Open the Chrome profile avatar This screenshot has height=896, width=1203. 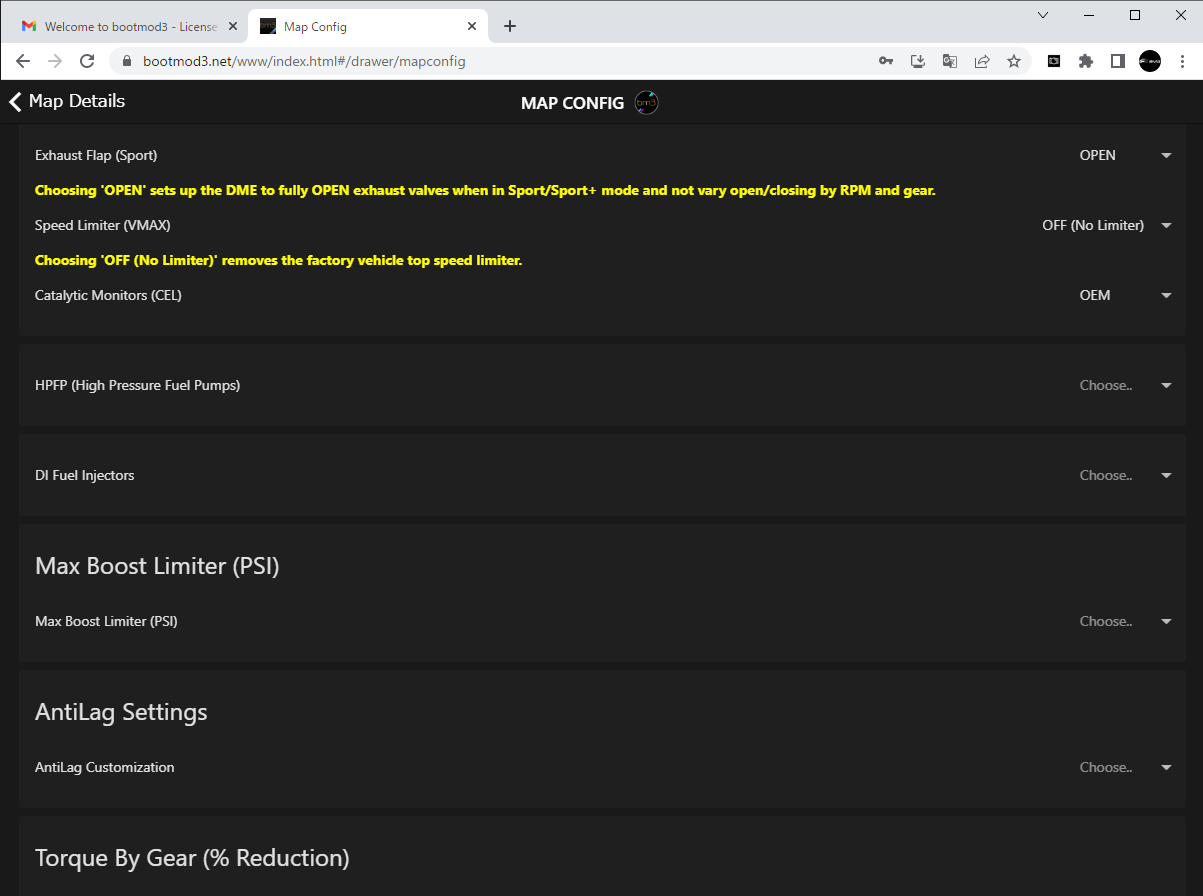1150,61
